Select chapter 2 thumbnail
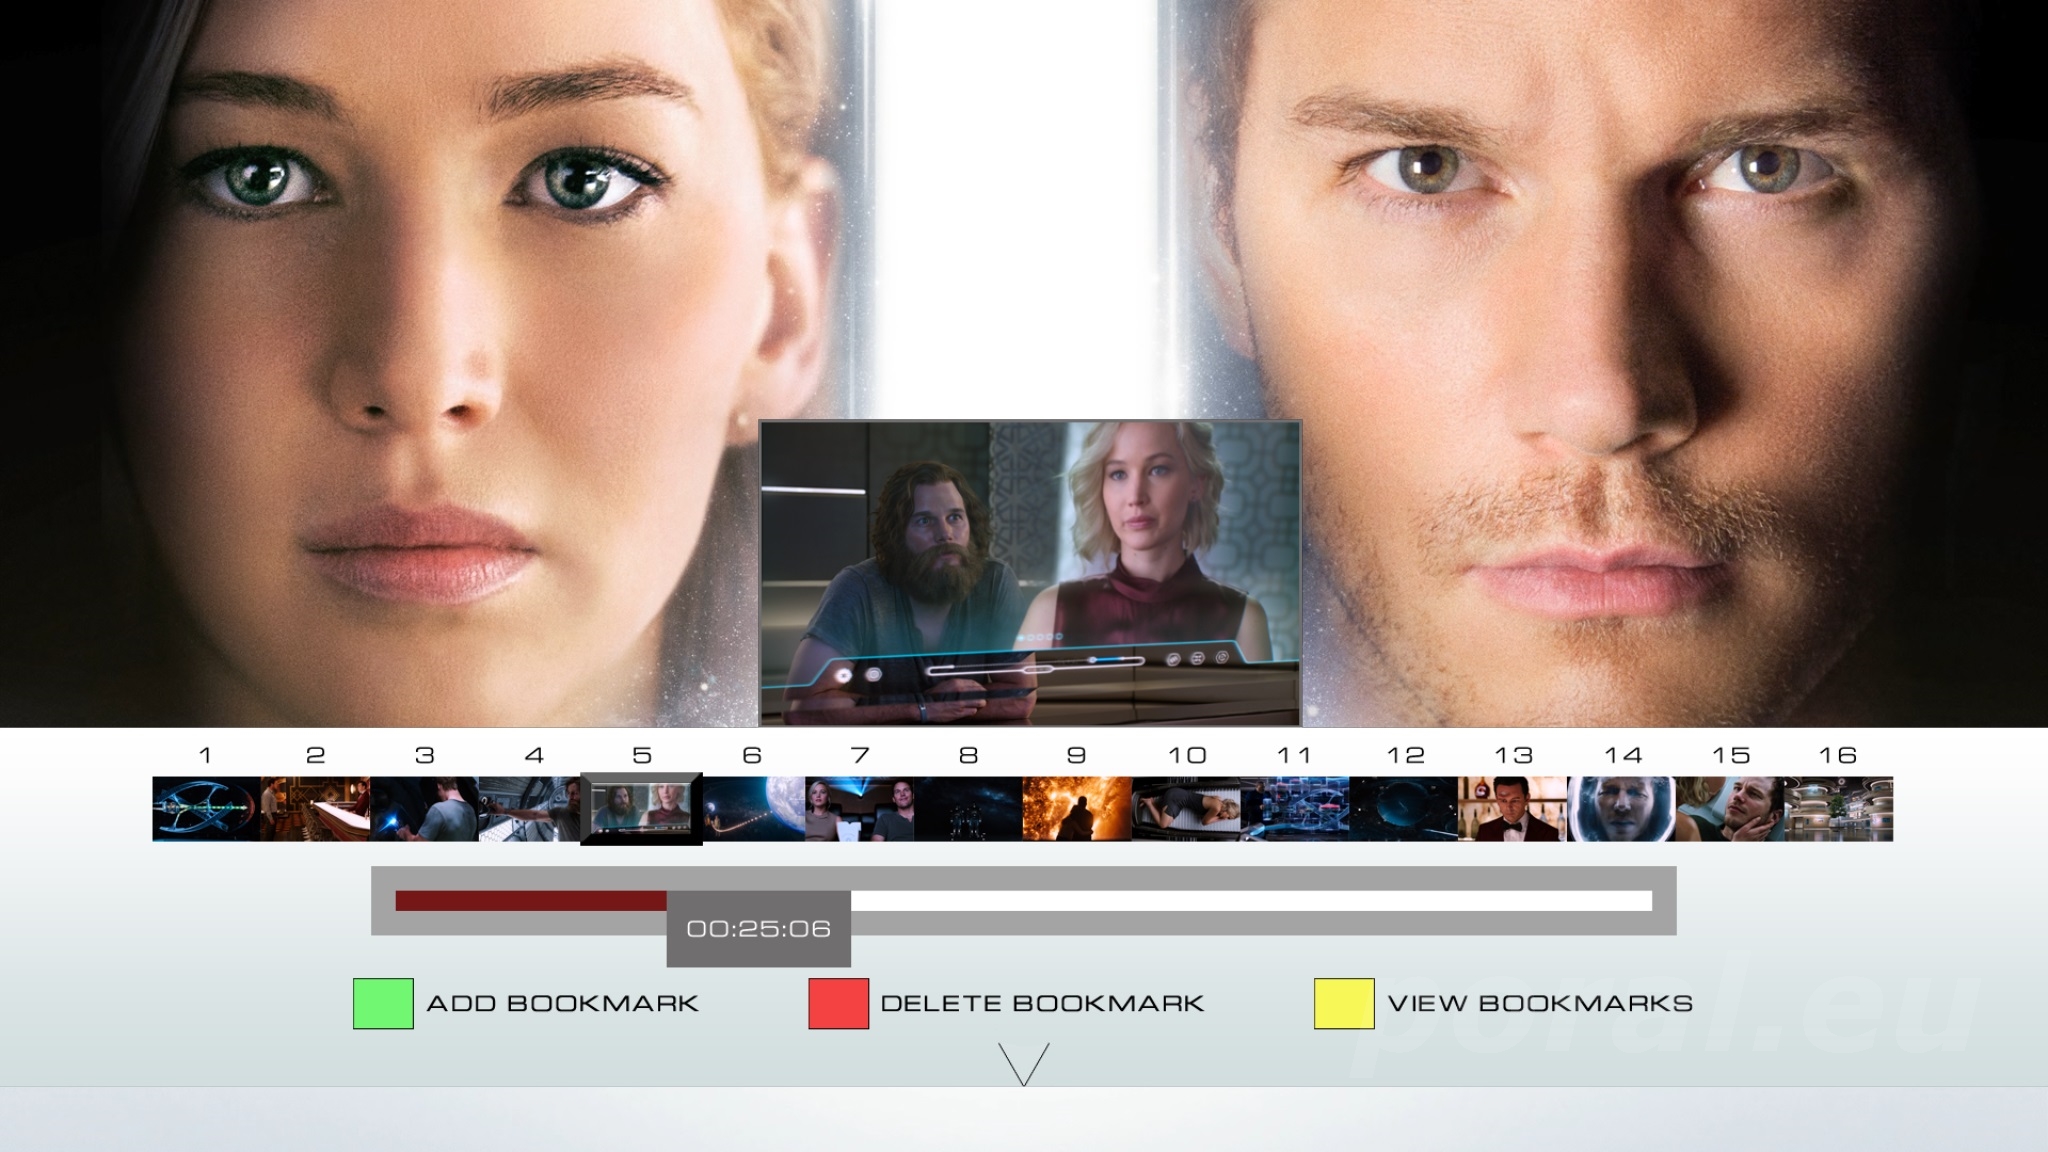2048x1152 pixels. coord(316,809)
